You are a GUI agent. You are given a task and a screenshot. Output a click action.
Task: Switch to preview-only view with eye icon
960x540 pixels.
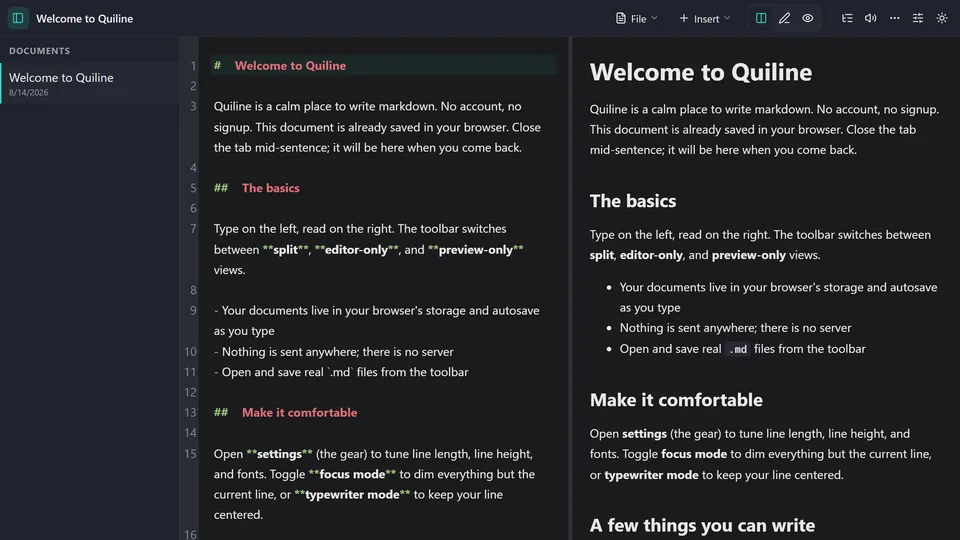(808, 18)
